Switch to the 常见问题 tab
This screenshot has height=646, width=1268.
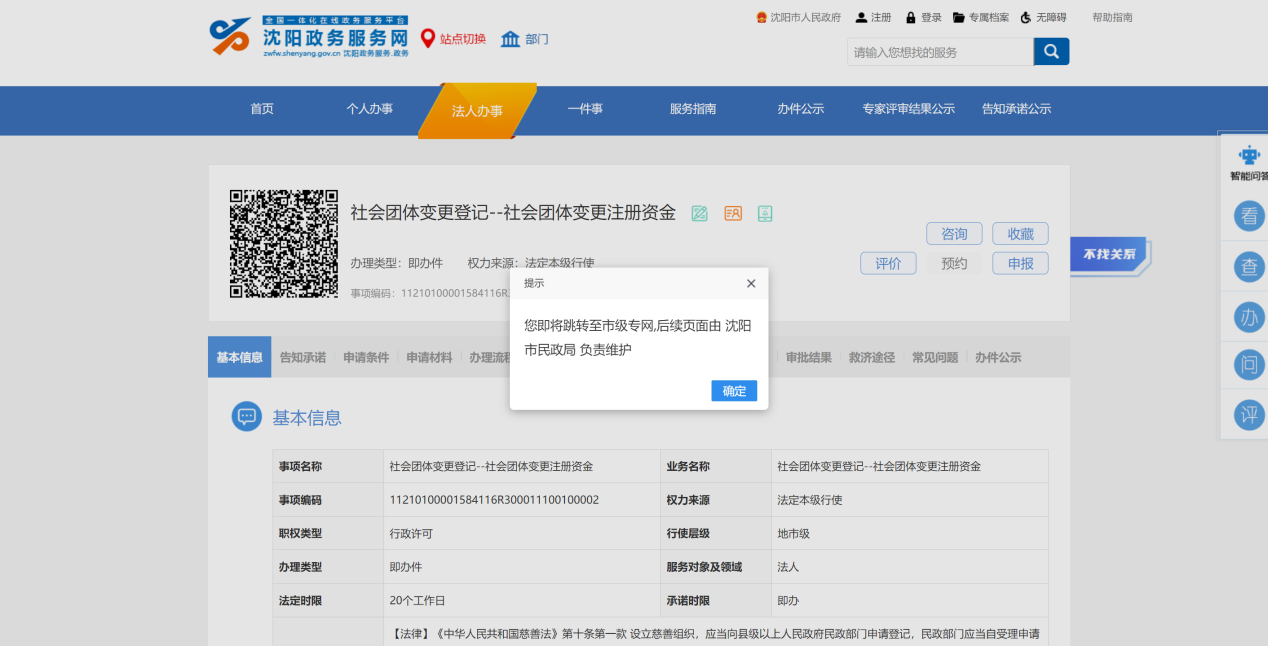pos(934,357)
